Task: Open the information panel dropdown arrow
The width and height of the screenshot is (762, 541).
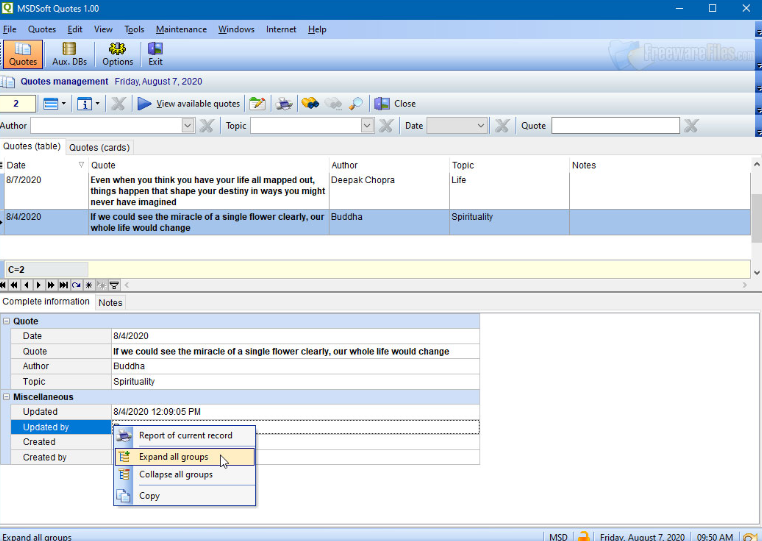Action: (x=97, y=104)
